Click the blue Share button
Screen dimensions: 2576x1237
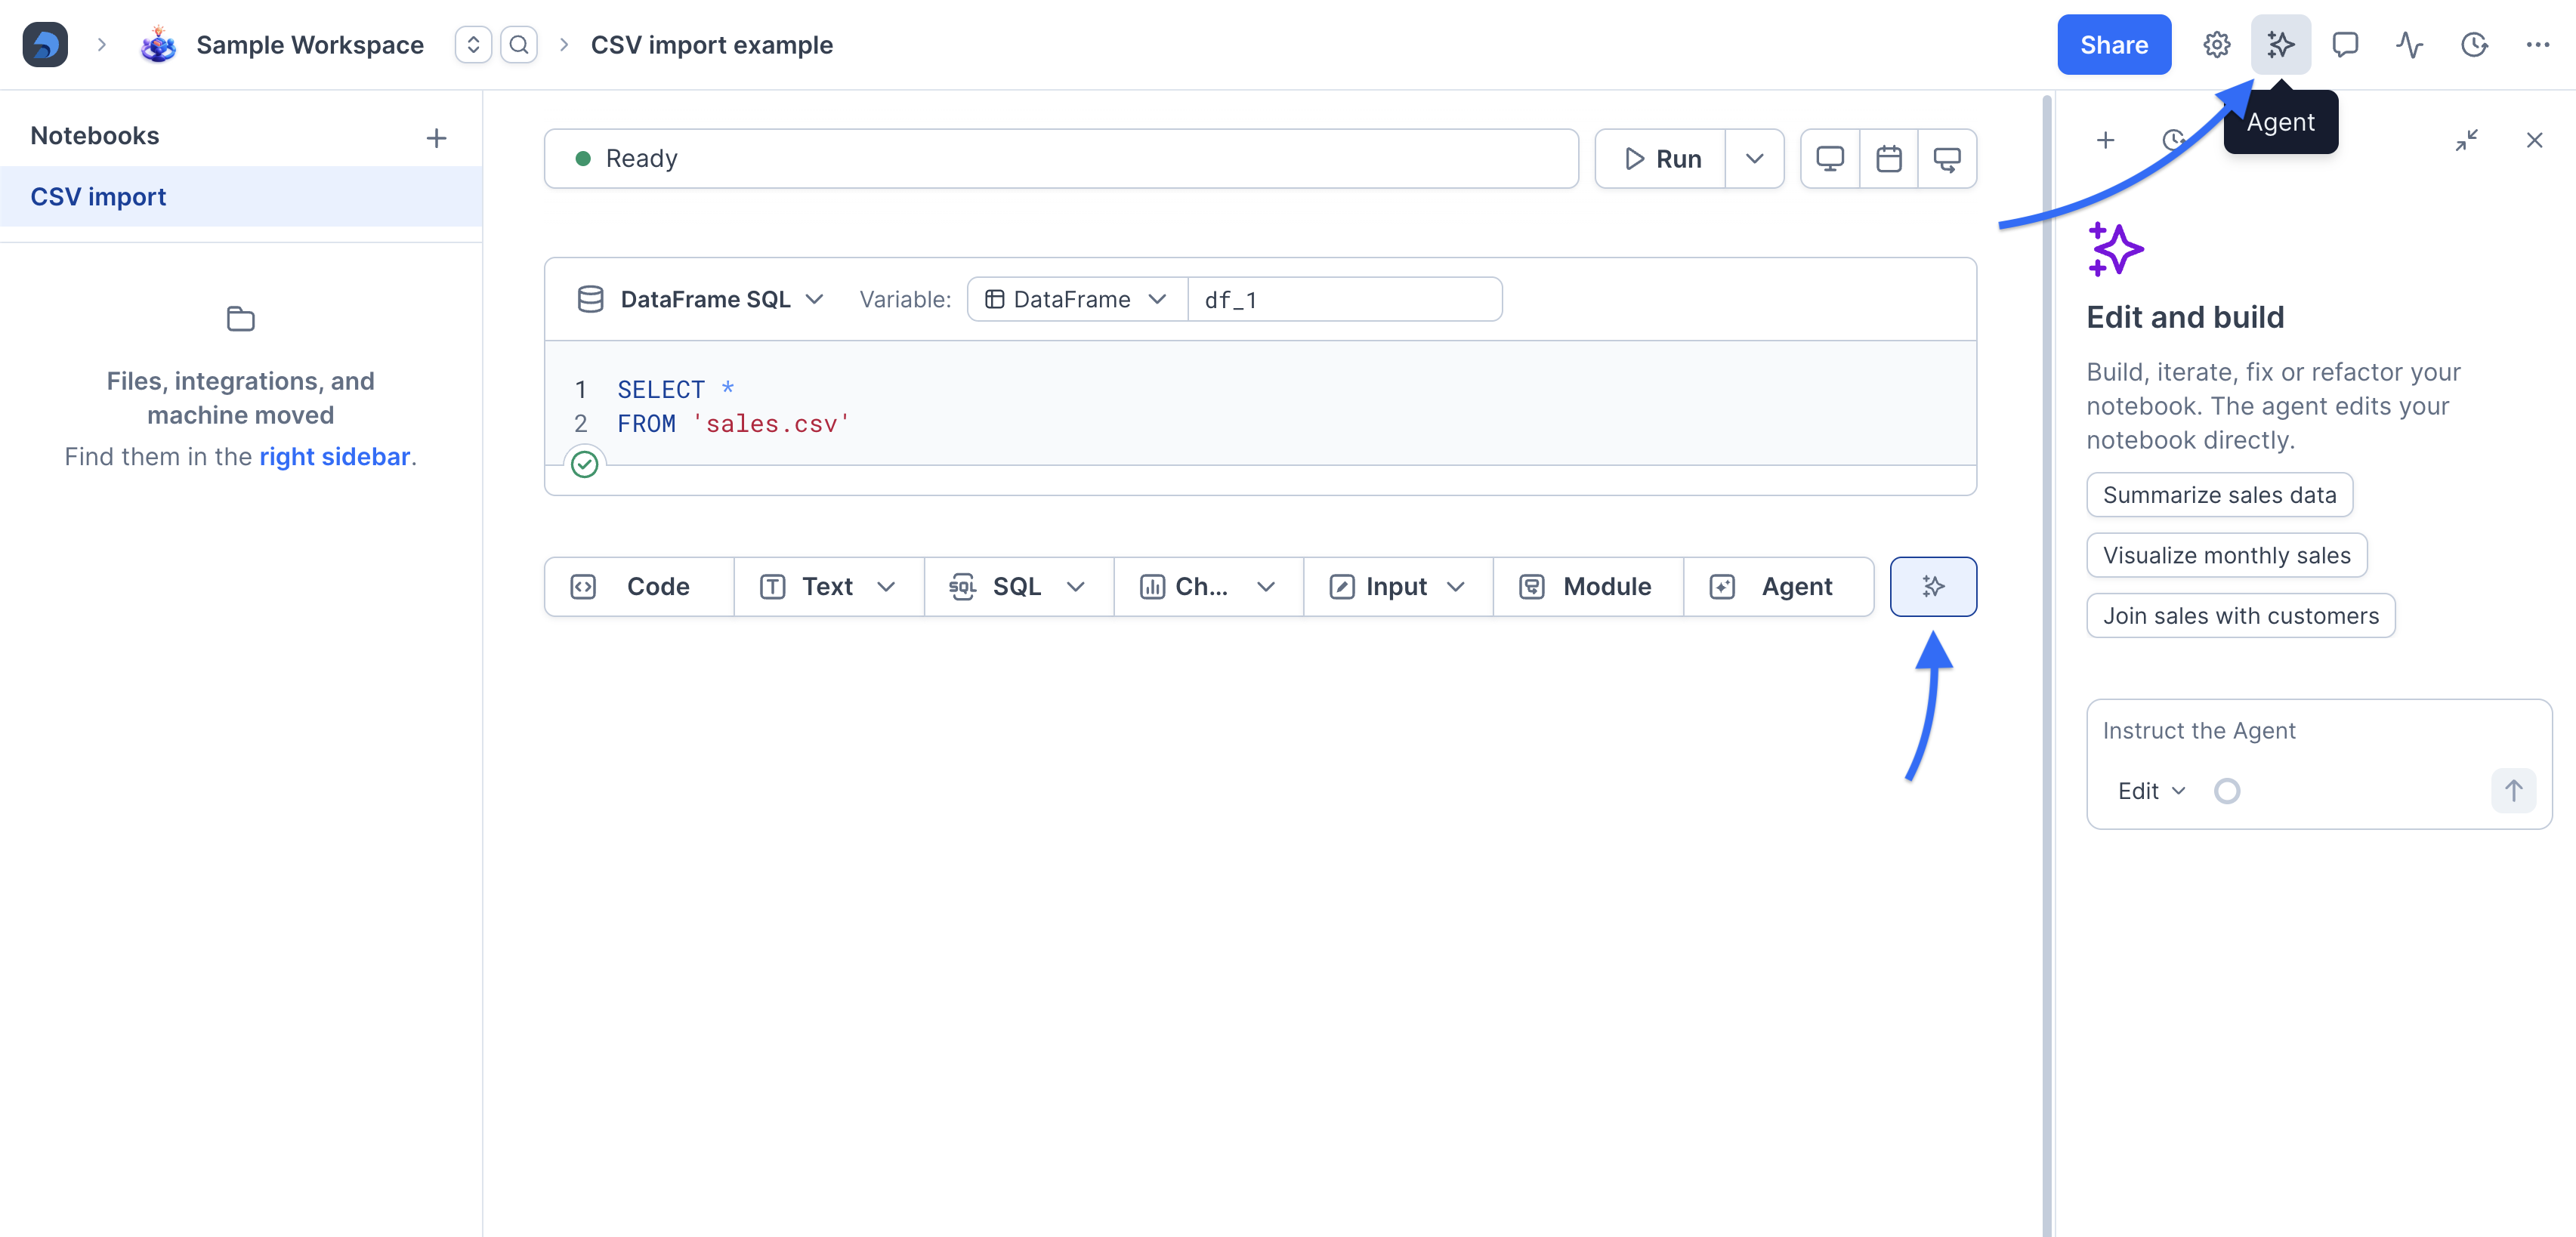click(2114, 45)
